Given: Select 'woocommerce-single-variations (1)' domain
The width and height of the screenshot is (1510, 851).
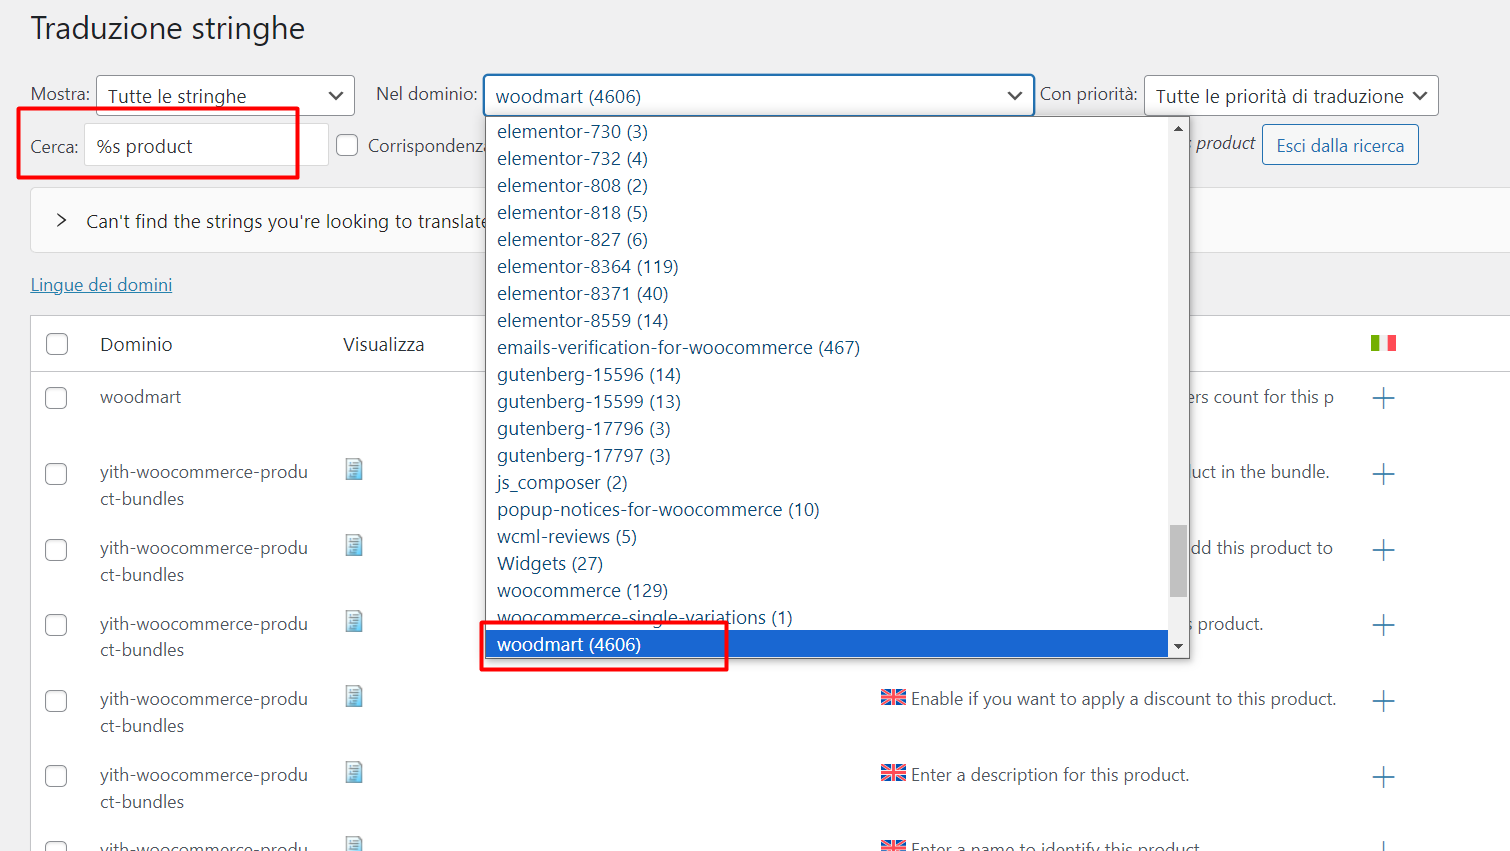Looking at the screenshot, I should click(827, 618).
